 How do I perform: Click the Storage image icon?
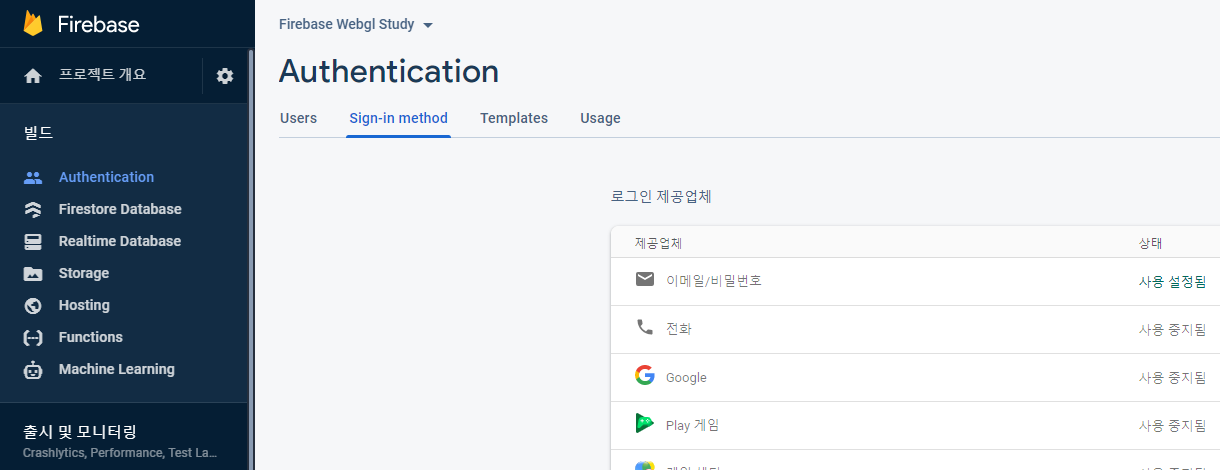pyautogui.click(x=33, y=273)
